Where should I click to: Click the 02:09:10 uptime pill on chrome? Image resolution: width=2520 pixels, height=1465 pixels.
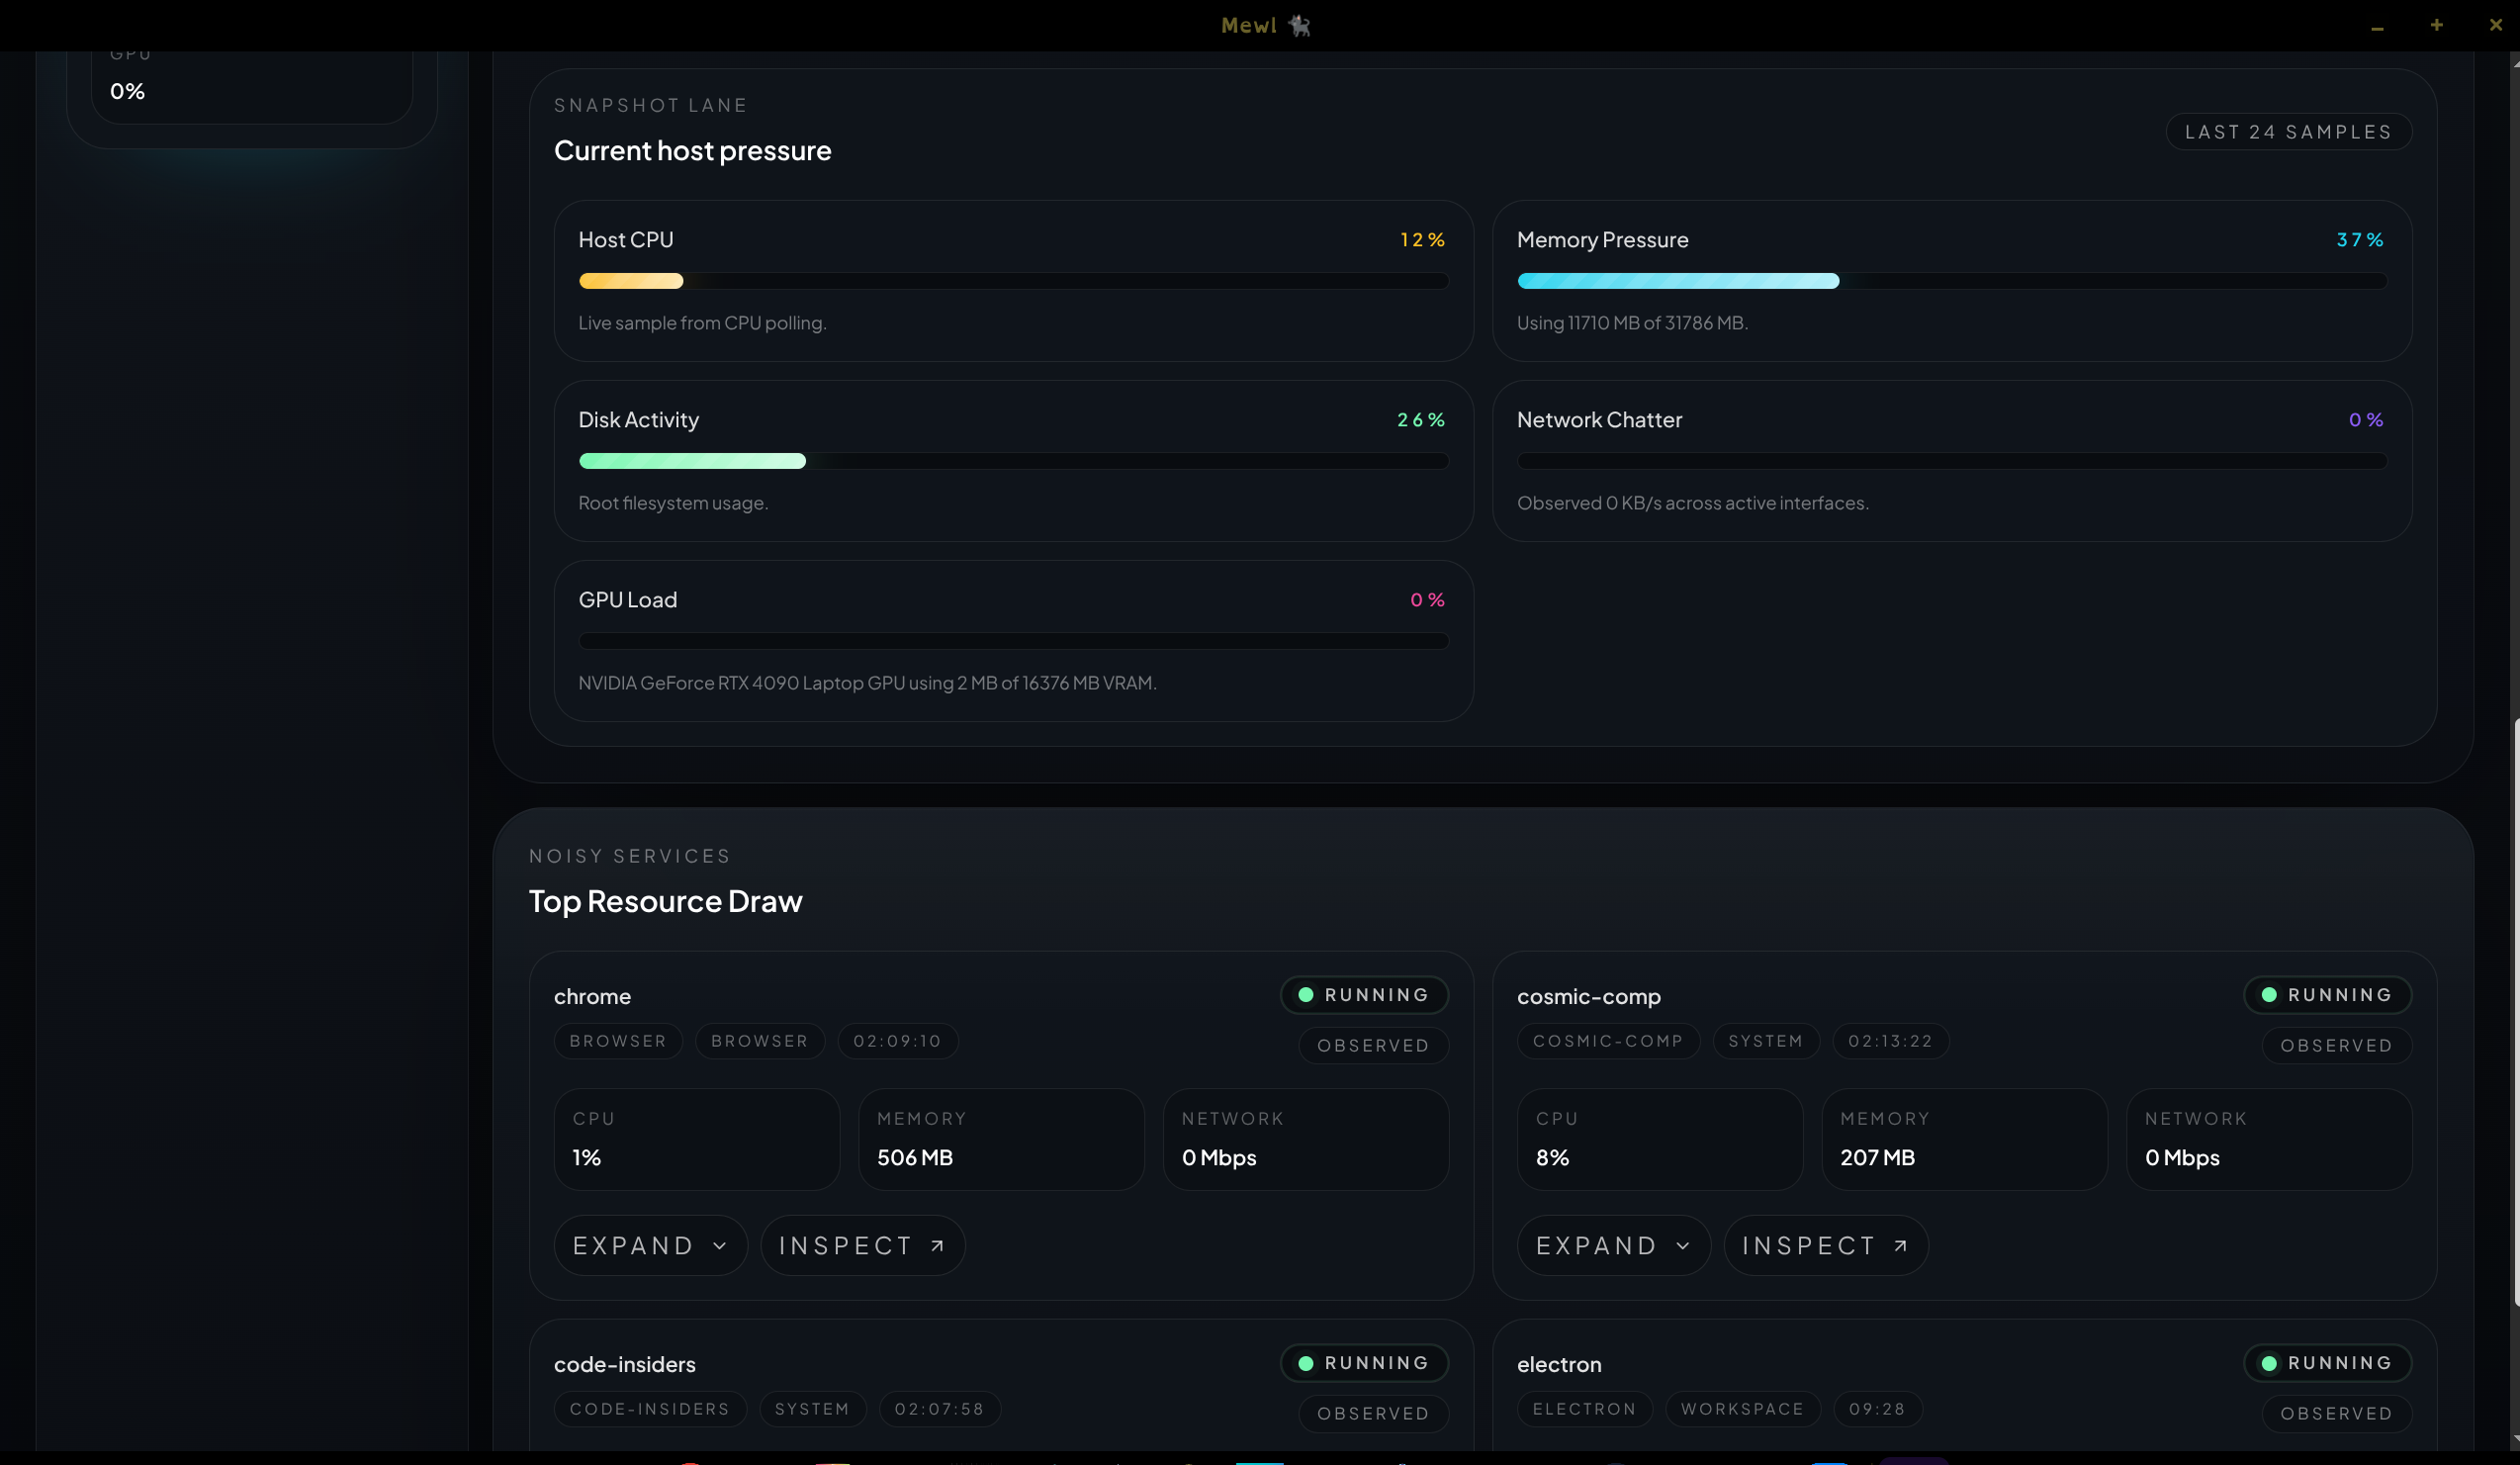tap(897, 1040)
